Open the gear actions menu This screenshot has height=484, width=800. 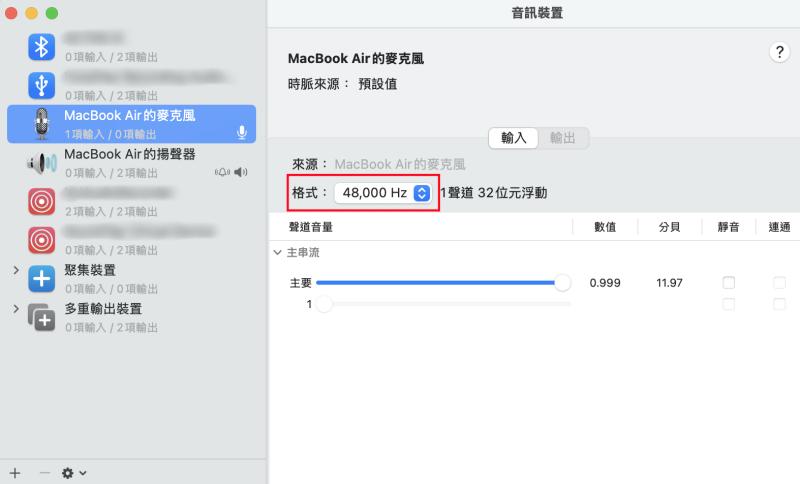[73, 473]
